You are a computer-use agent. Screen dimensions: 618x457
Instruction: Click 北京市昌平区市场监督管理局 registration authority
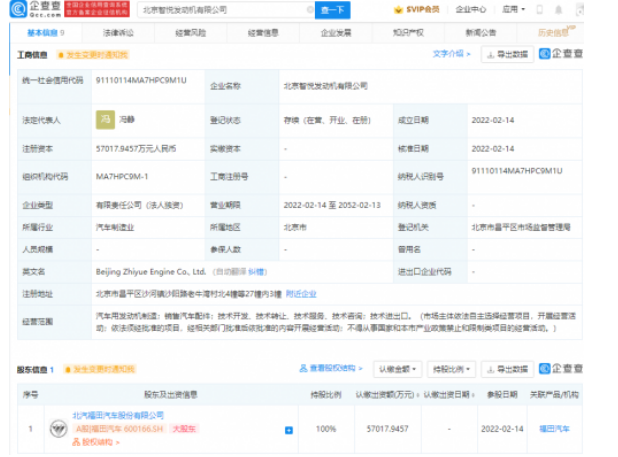point(521,227)
